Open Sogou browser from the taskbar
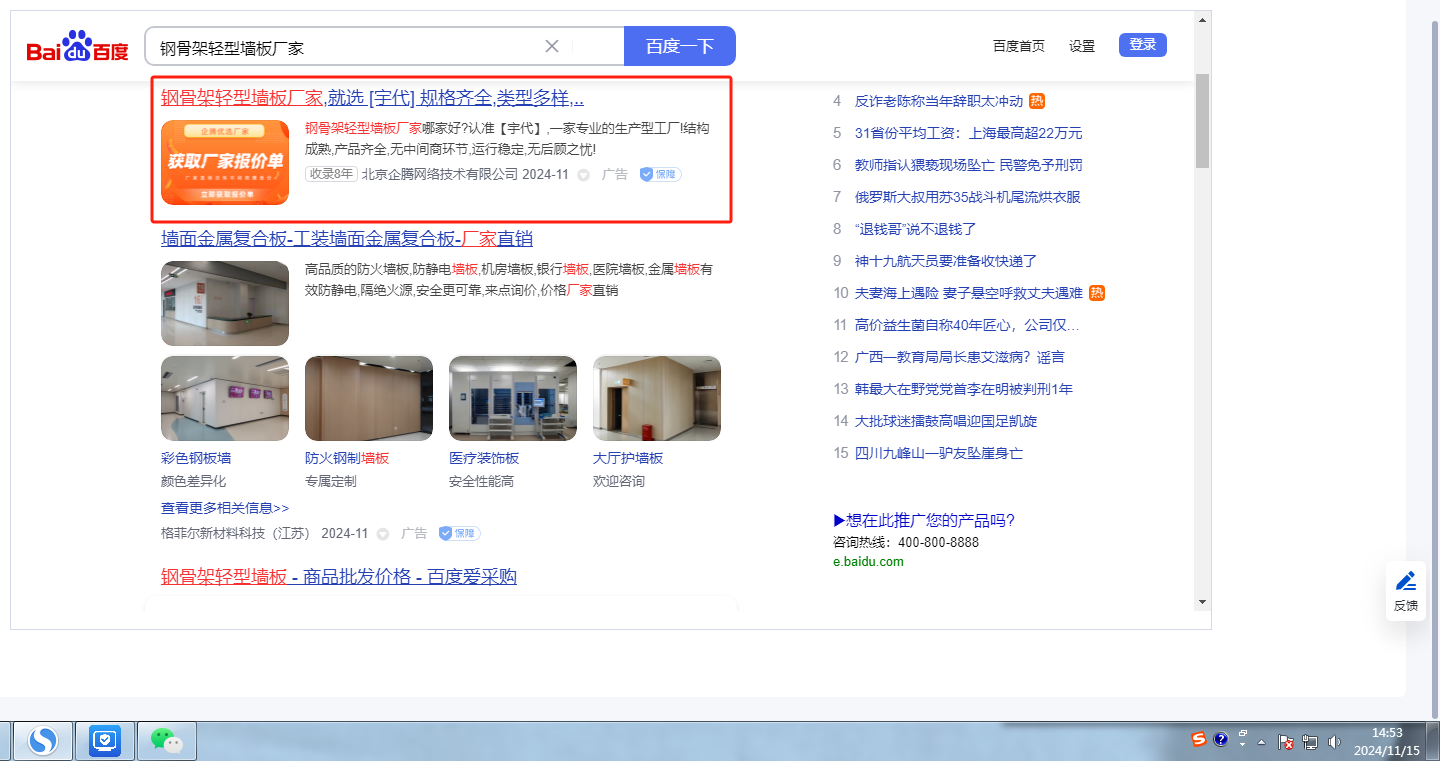The width and height of the screenshot is (1440, 761). 42,741
